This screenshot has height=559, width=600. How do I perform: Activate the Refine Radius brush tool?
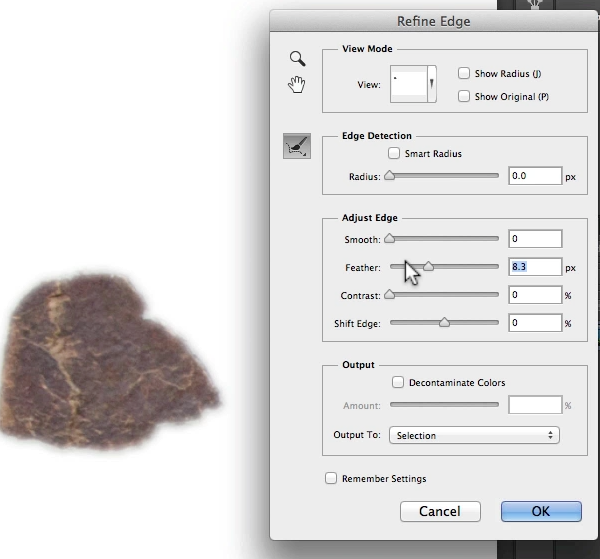pos(297,146)
